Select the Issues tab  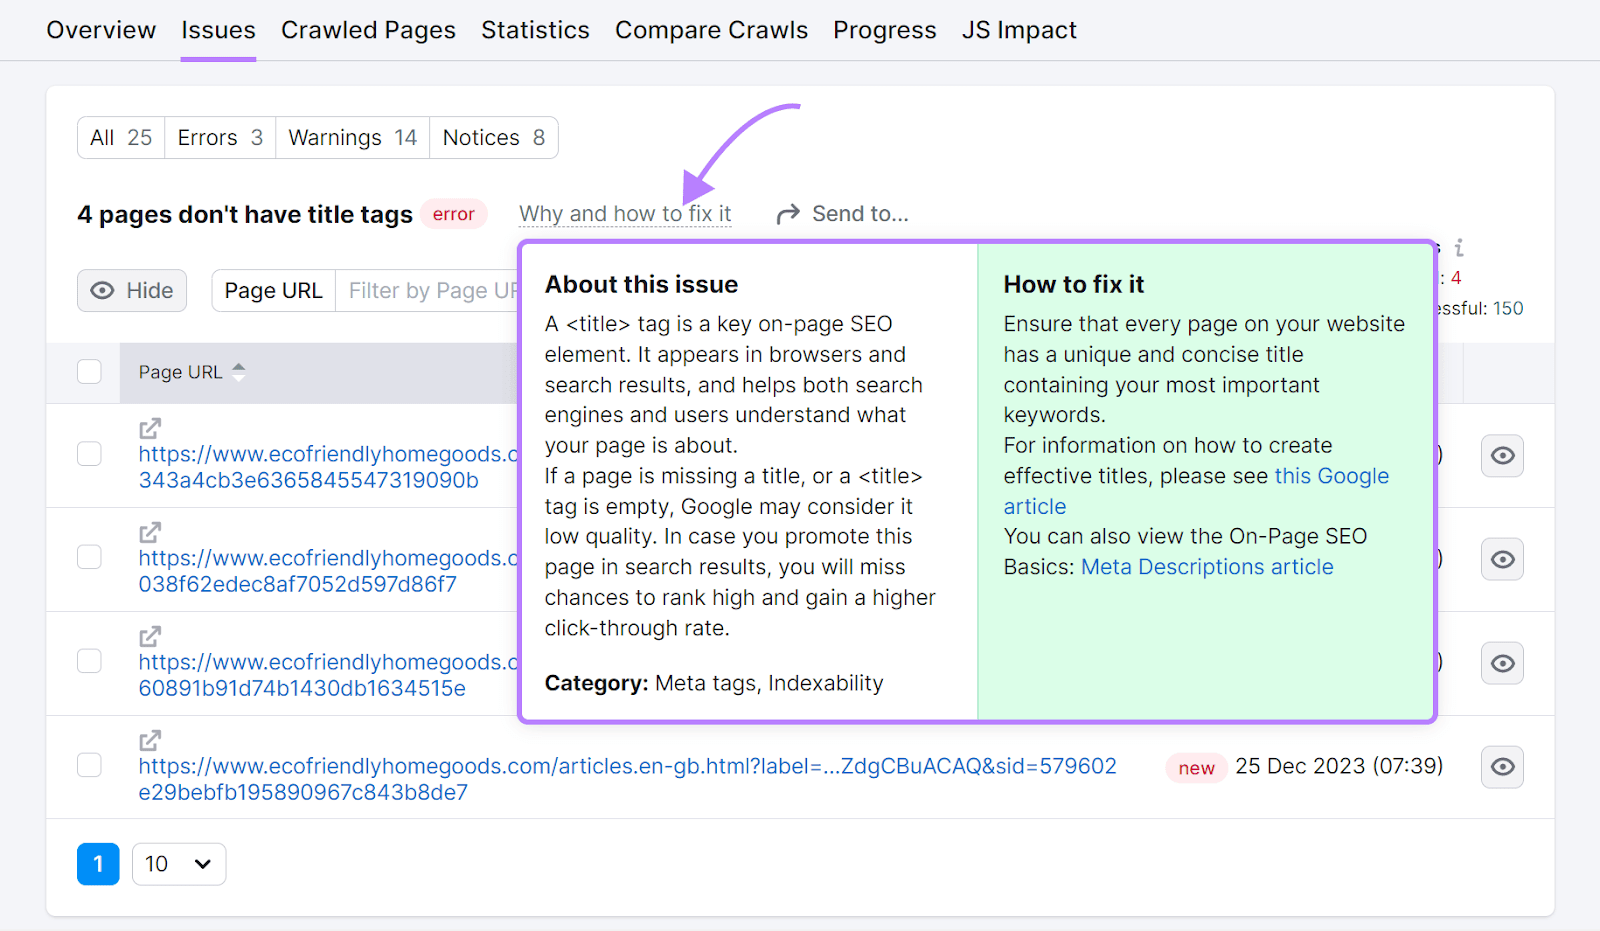pos(218,30)
